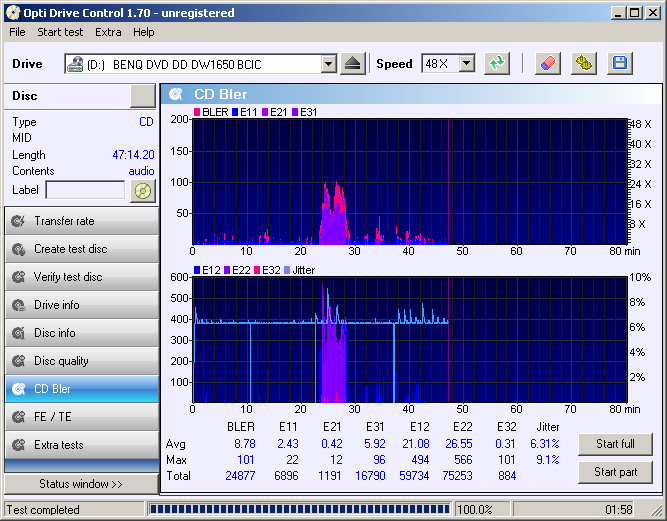Click the green refresh speeds icon
This screenshot has height=521, width=667.
(496, 64)
